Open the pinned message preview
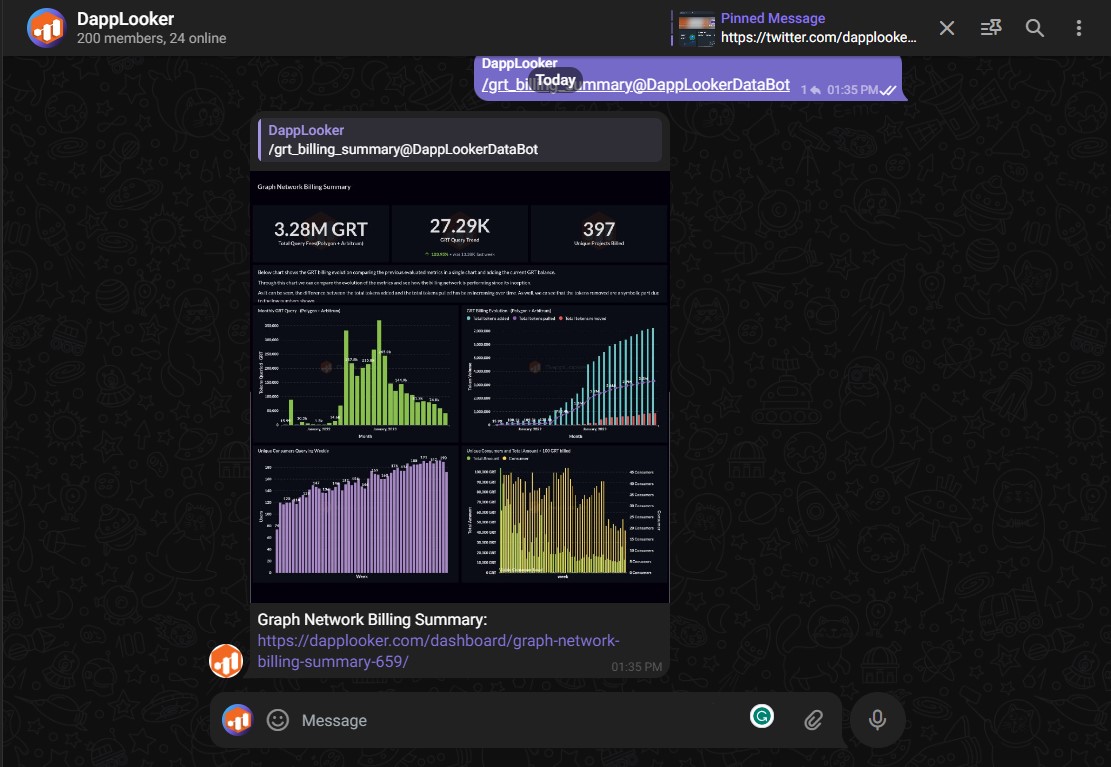 click(817, 28)
